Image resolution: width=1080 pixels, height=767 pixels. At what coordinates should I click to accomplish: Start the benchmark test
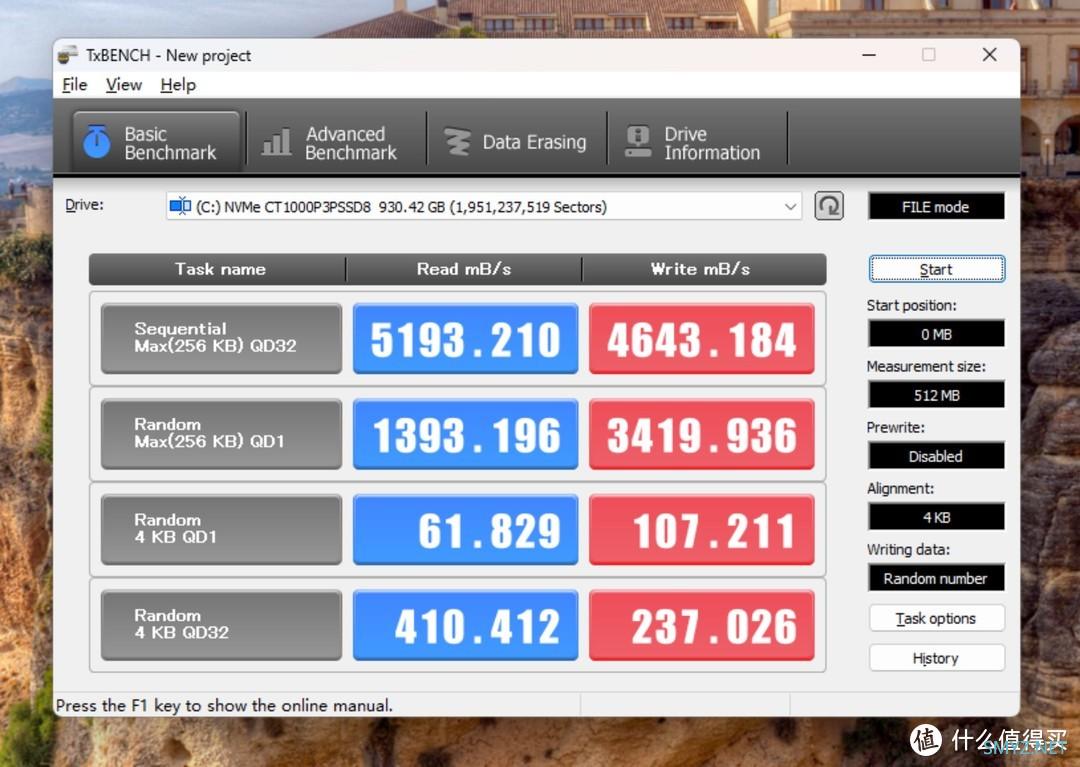pyautogui.click(x=936, y=269)
